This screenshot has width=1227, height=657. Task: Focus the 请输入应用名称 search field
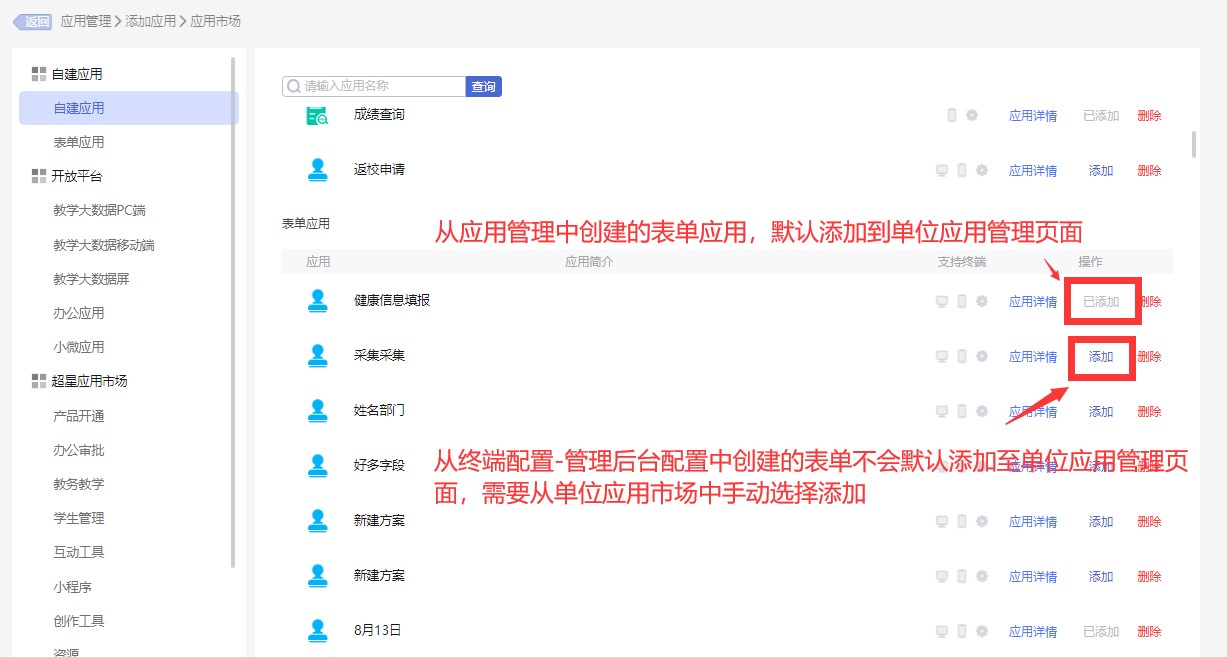(x=374, y=87)
